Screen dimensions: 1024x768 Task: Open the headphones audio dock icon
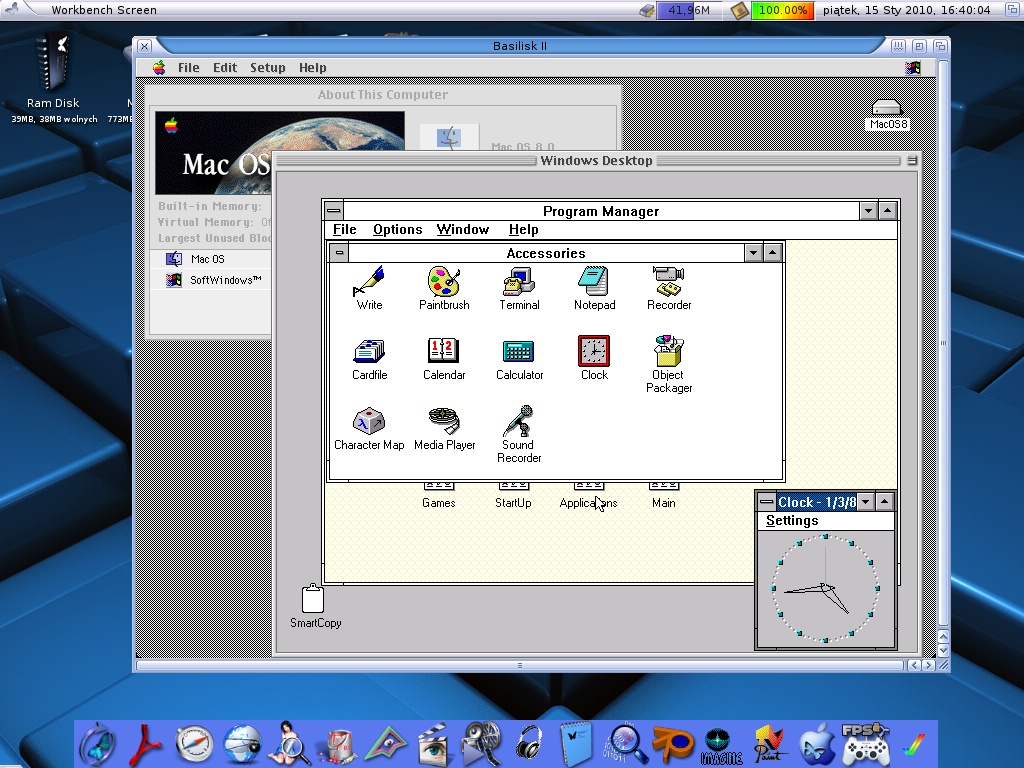click(529, 744)
